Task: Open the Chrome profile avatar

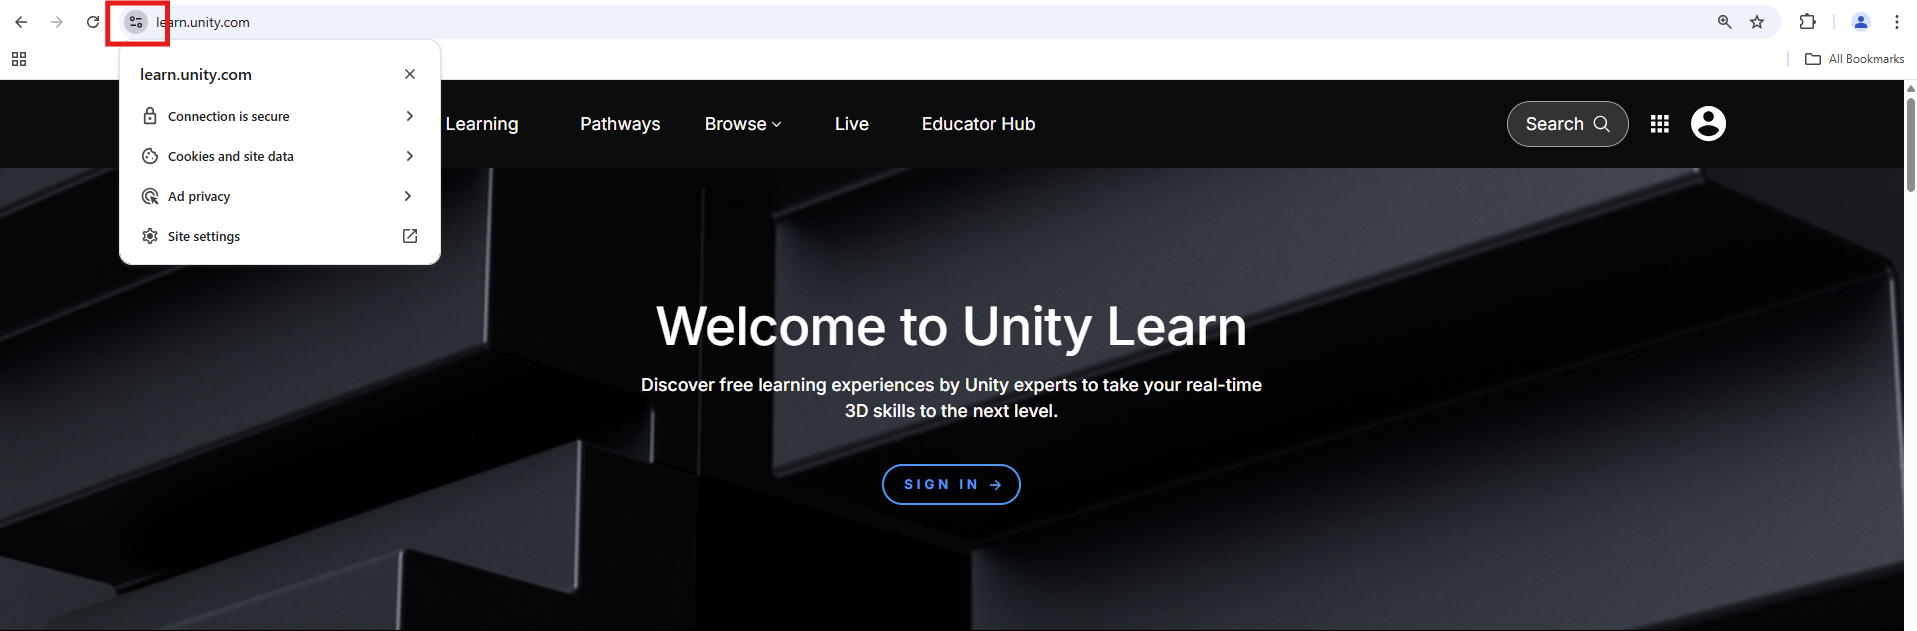Action: [1860, 22]
